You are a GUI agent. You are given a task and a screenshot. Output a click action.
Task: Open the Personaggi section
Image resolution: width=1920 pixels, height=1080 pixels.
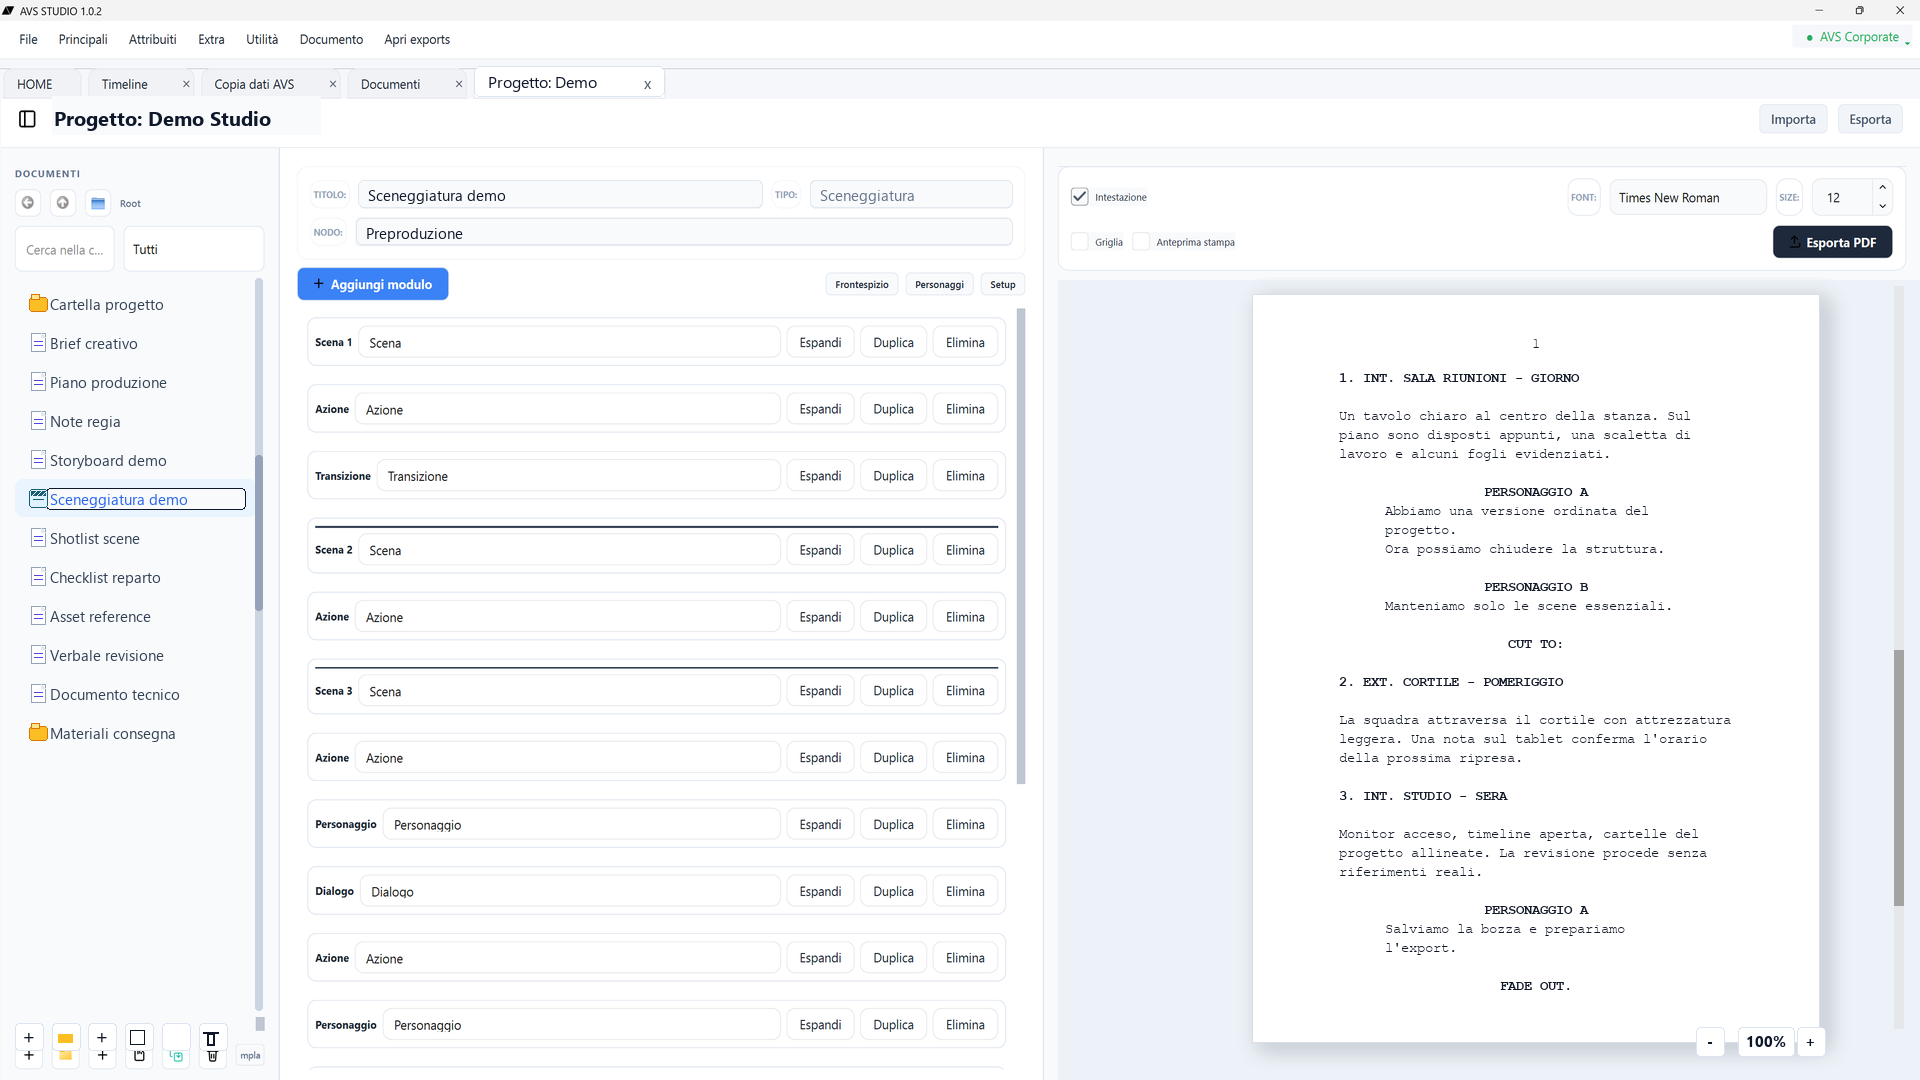[x=939, y=284]
